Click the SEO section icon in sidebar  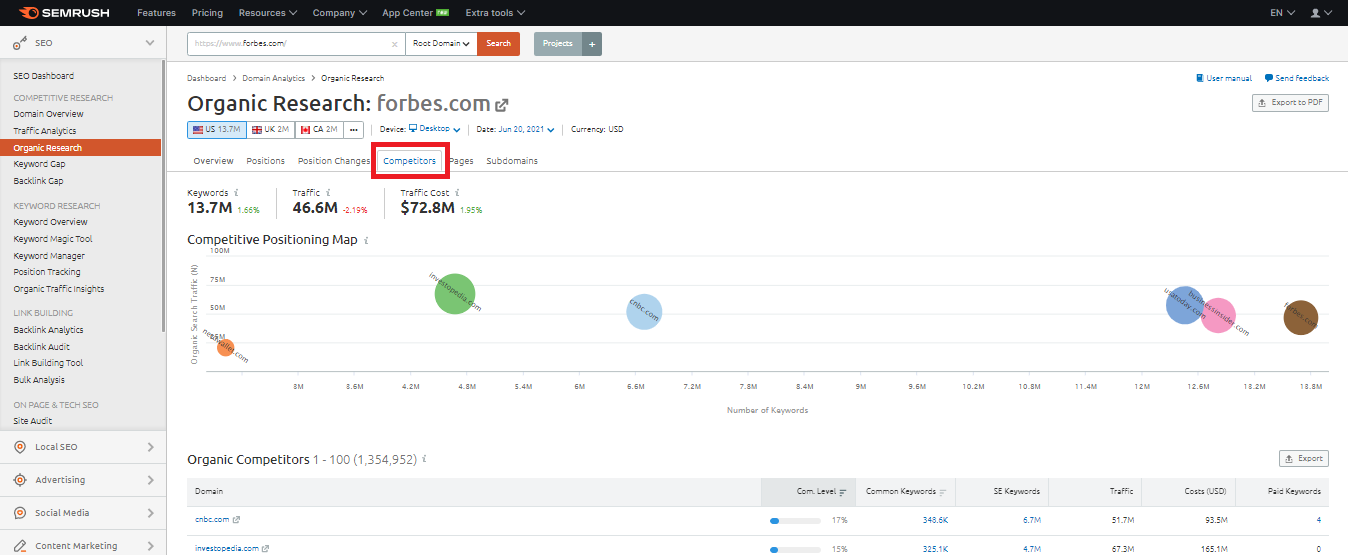click(x=21, y=43)
